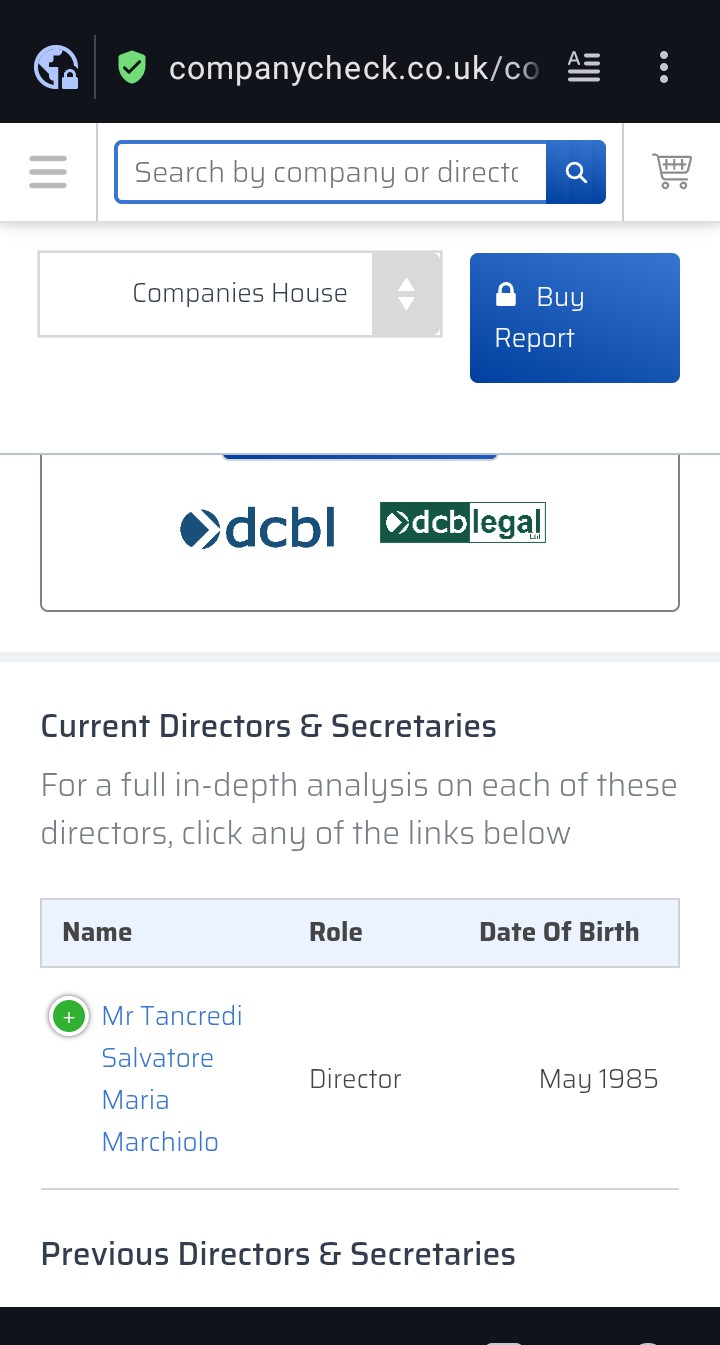Click the dcb legal logo
The height and width of the screenshot is (1345, 720).
(462, 523)
